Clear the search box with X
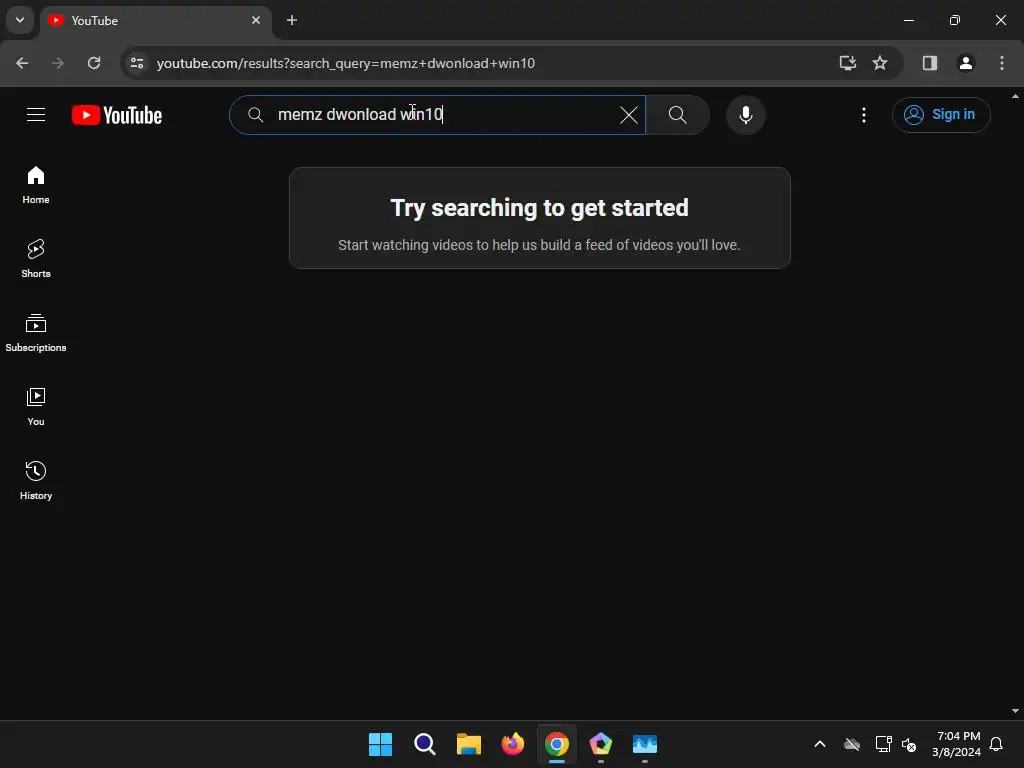The width and height of the screenshot is (1024, 768). [628, 115]
